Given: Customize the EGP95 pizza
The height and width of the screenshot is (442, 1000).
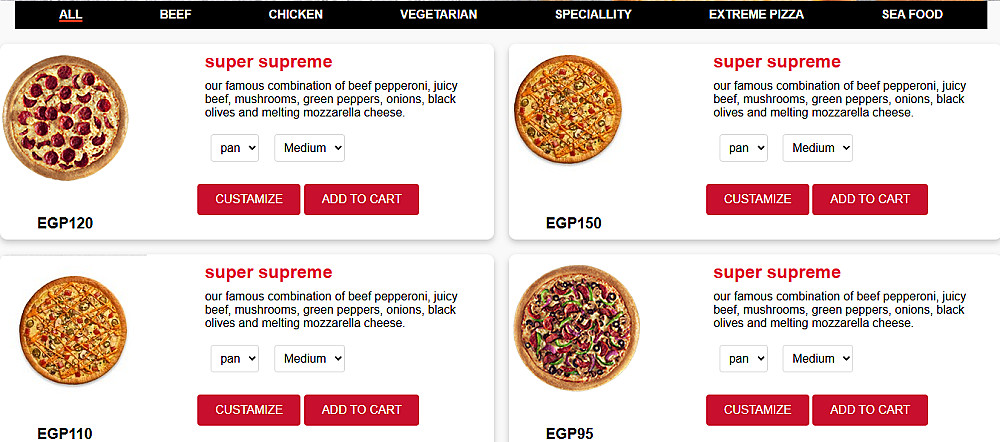Looking at the screenshot, I should click(757, 410).
